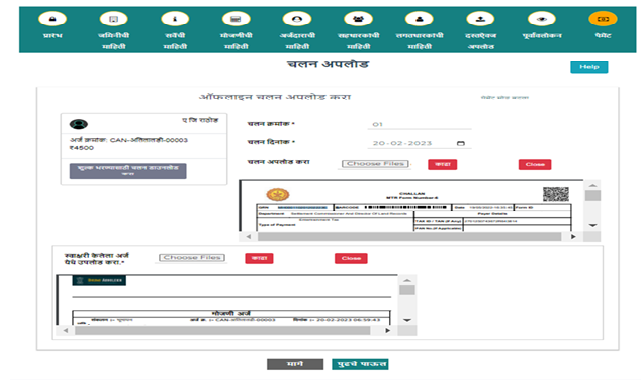The image size is (643, 385).
Task: Open the सहधारकाची माहिती (co-holder info) step icon
Action: pos(358,19)
